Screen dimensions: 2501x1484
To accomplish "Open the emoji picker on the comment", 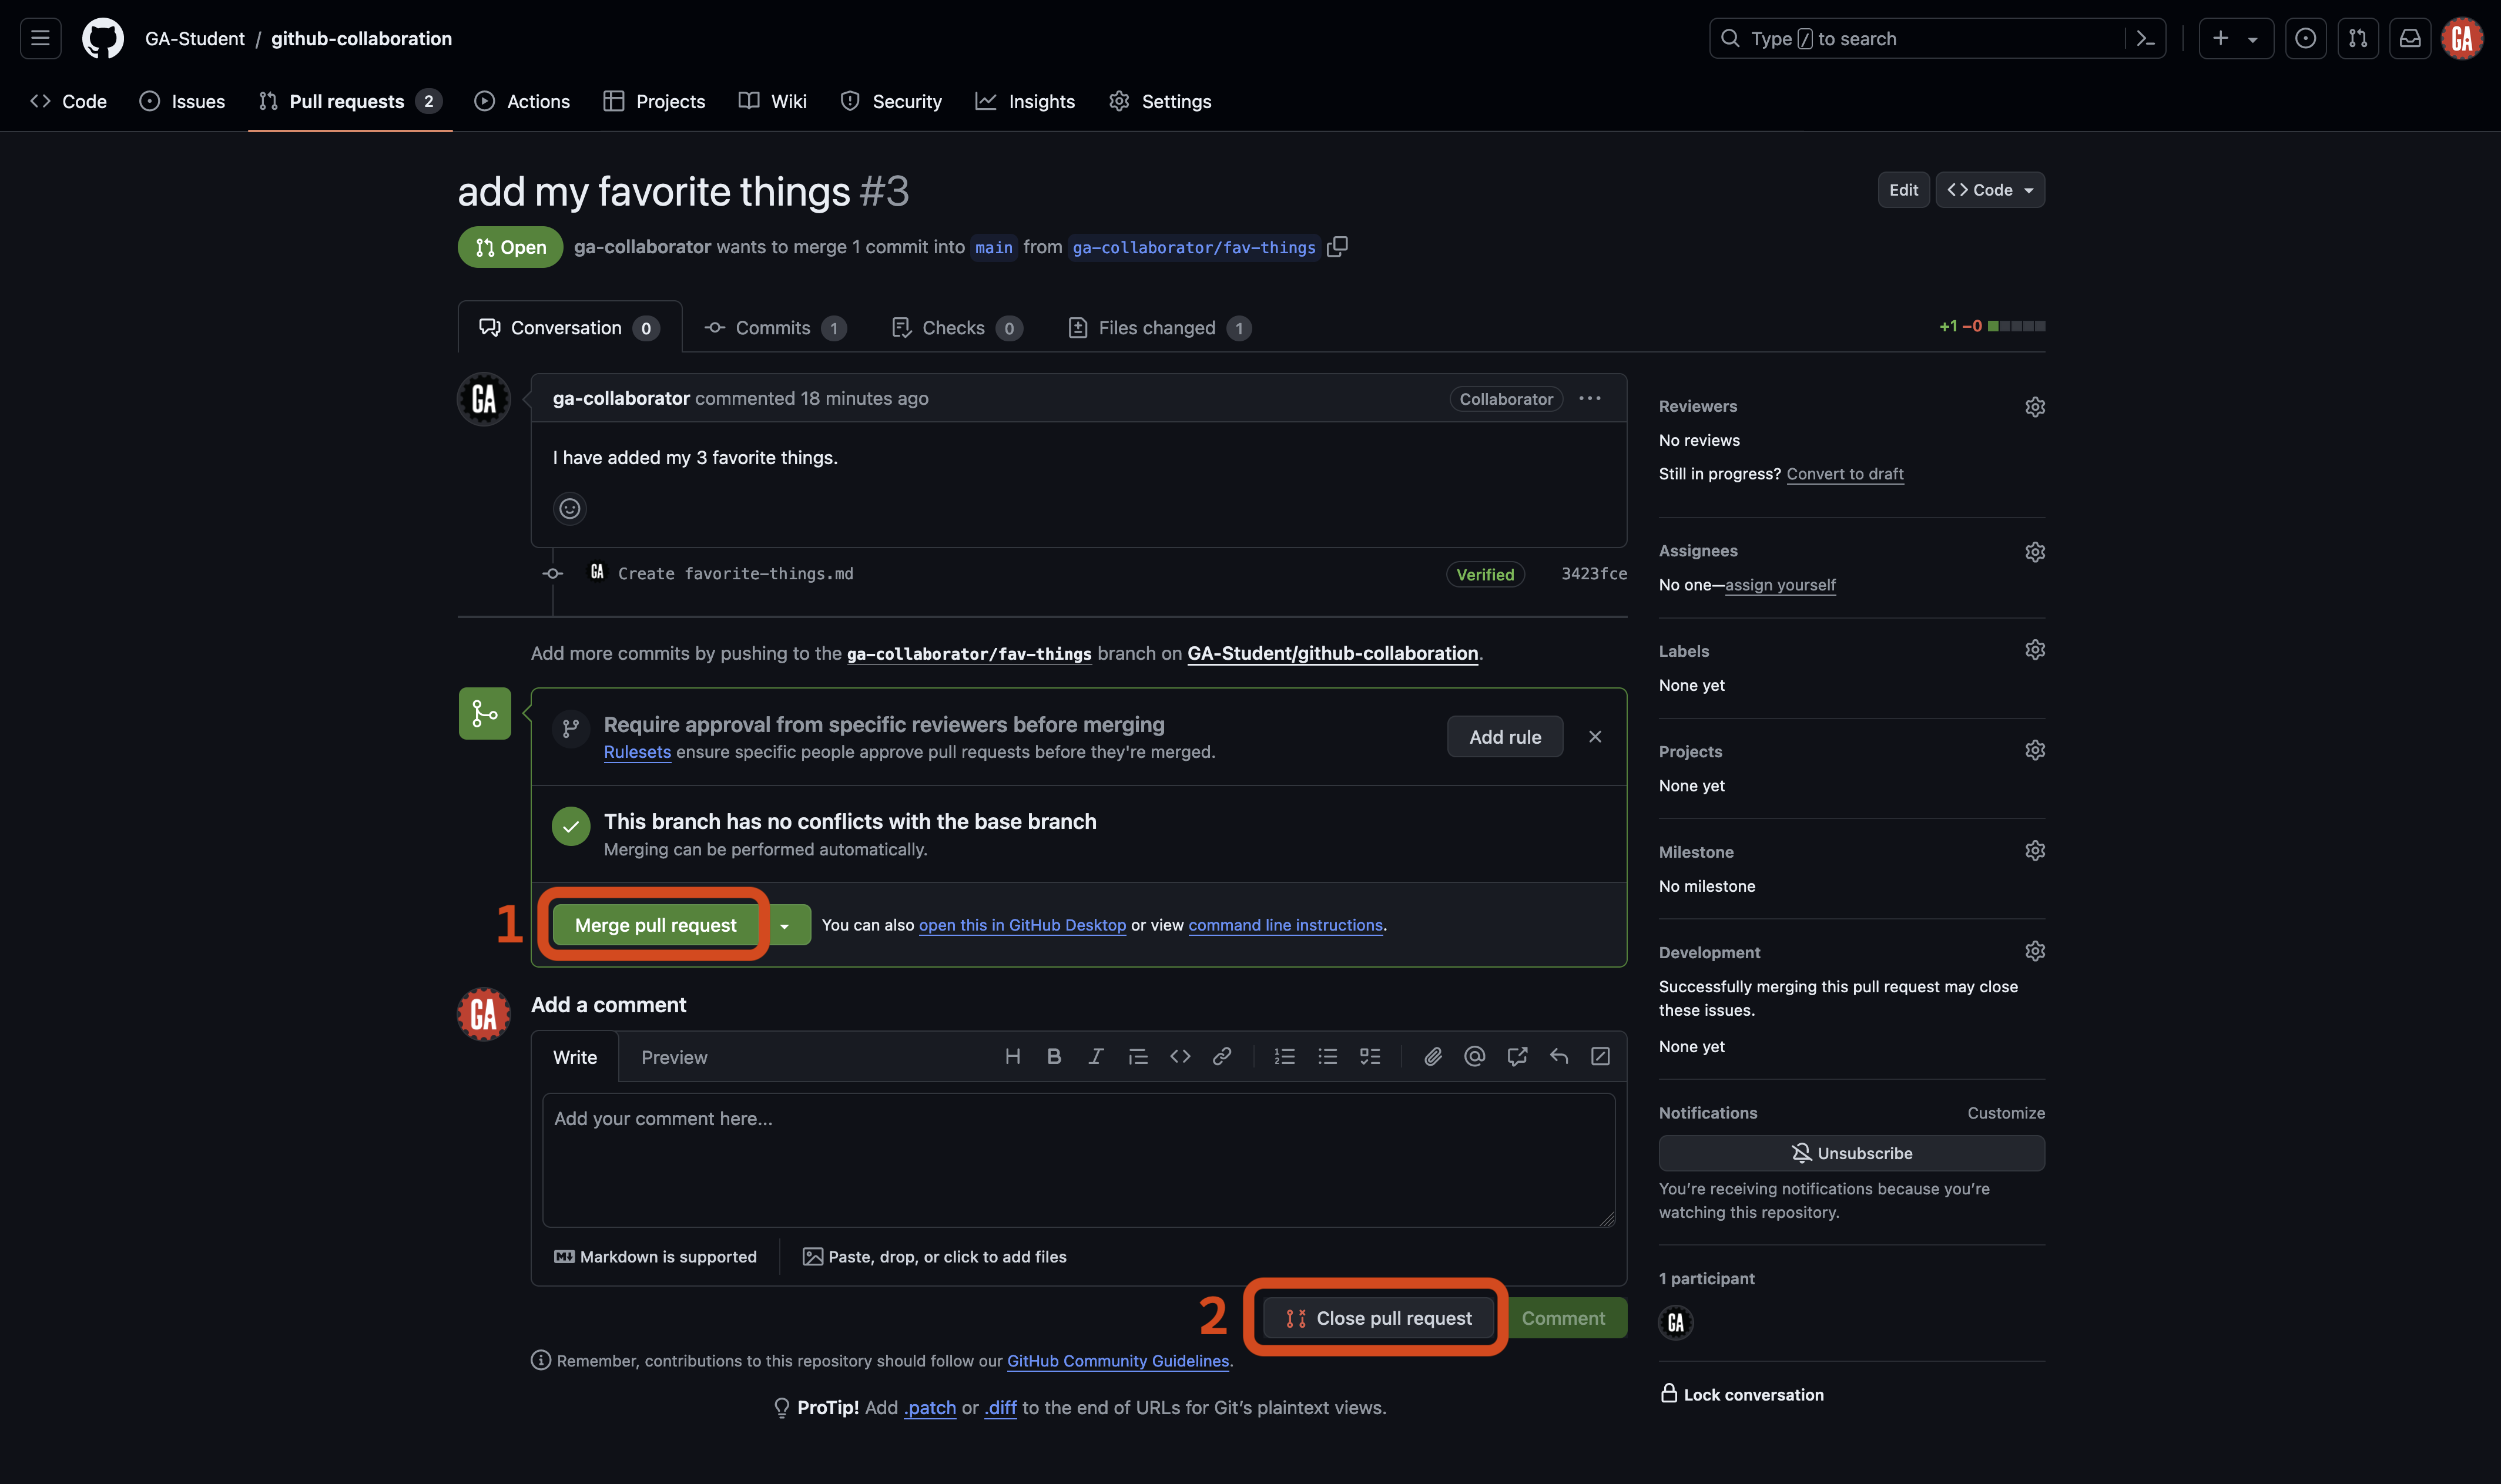I will click(x=569, y=509).
